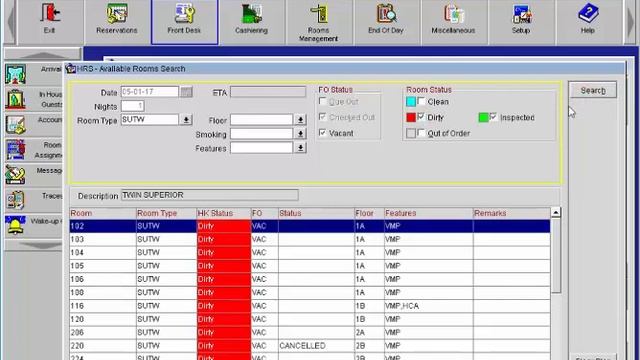Select room 106 row
Screen dimensions: 640x360
coord(310,279)
